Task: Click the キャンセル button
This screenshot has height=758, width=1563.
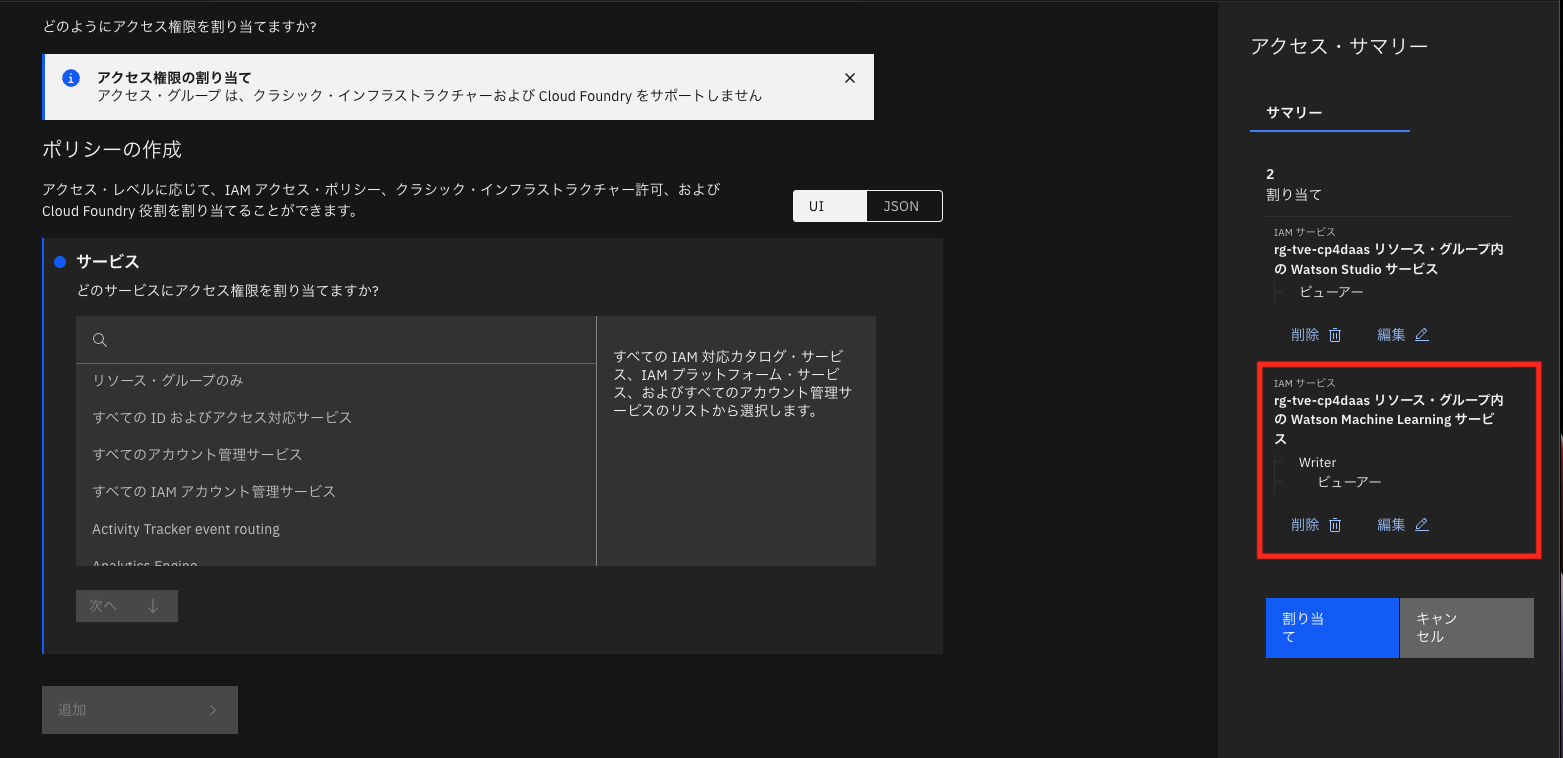Action: tap(1465, 627)
